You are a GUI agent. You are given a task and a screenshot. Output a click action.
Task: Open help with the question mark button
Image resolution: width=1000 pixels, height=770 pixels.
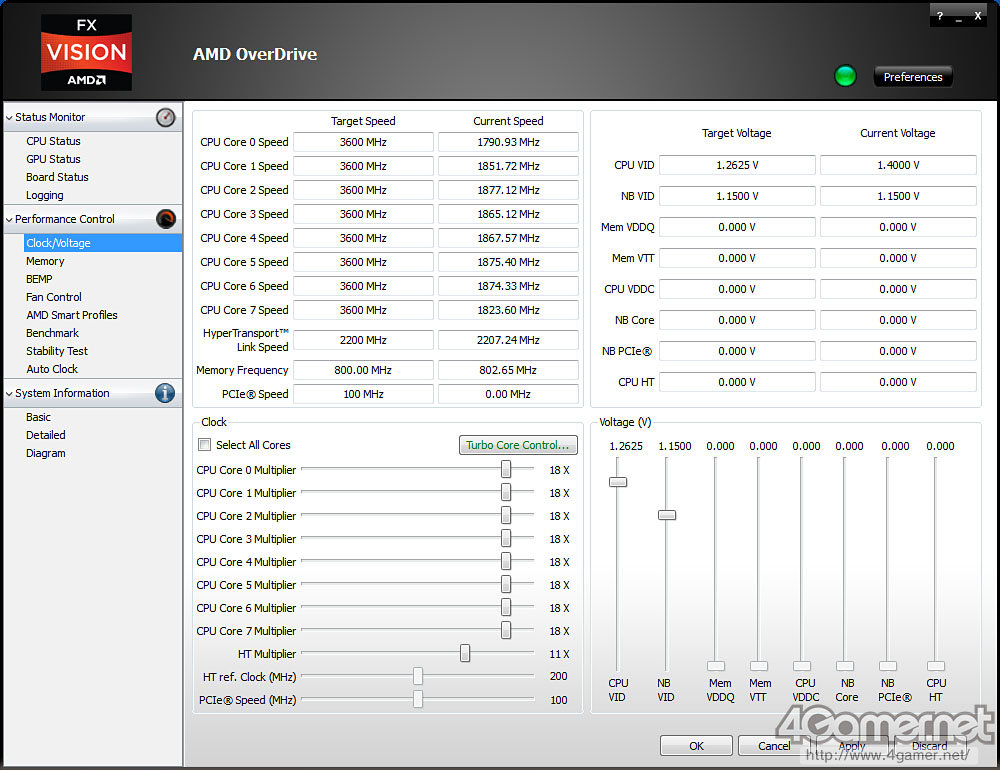point(940,16)
